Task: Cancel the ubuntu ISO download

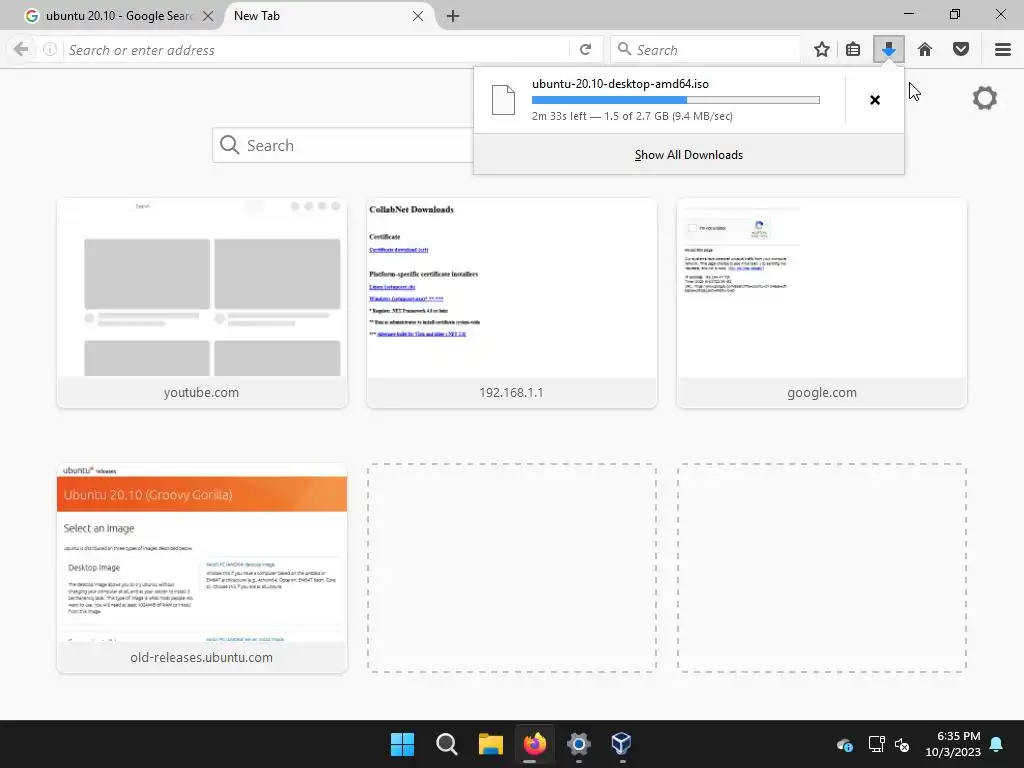Action: [x=875, y=100]
